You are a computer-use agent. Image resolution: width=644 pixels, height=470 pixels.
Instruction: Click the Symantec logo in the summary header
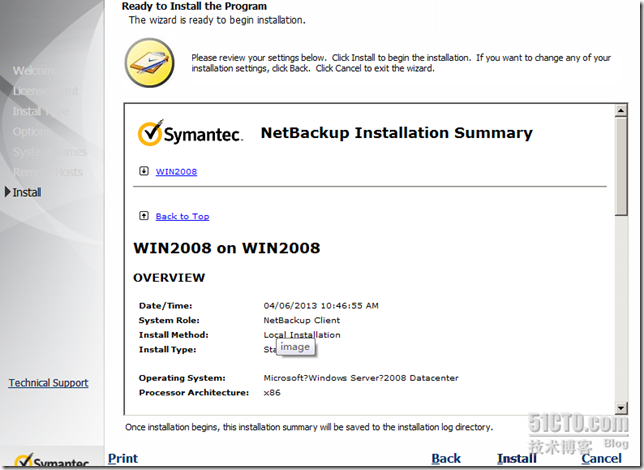click(190, 133)
